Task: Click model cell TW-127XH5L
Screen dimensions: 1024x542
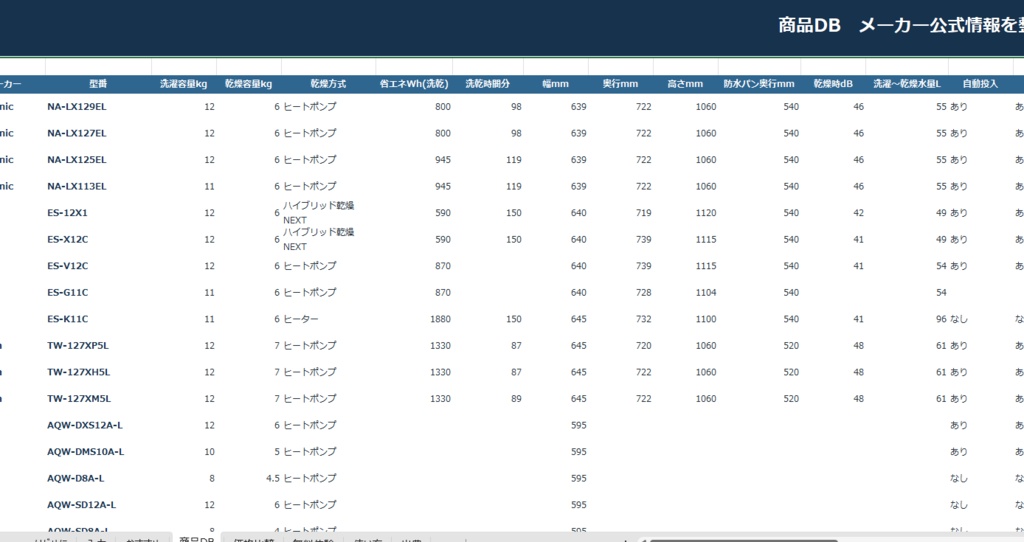Action: (x=78, y=372)
